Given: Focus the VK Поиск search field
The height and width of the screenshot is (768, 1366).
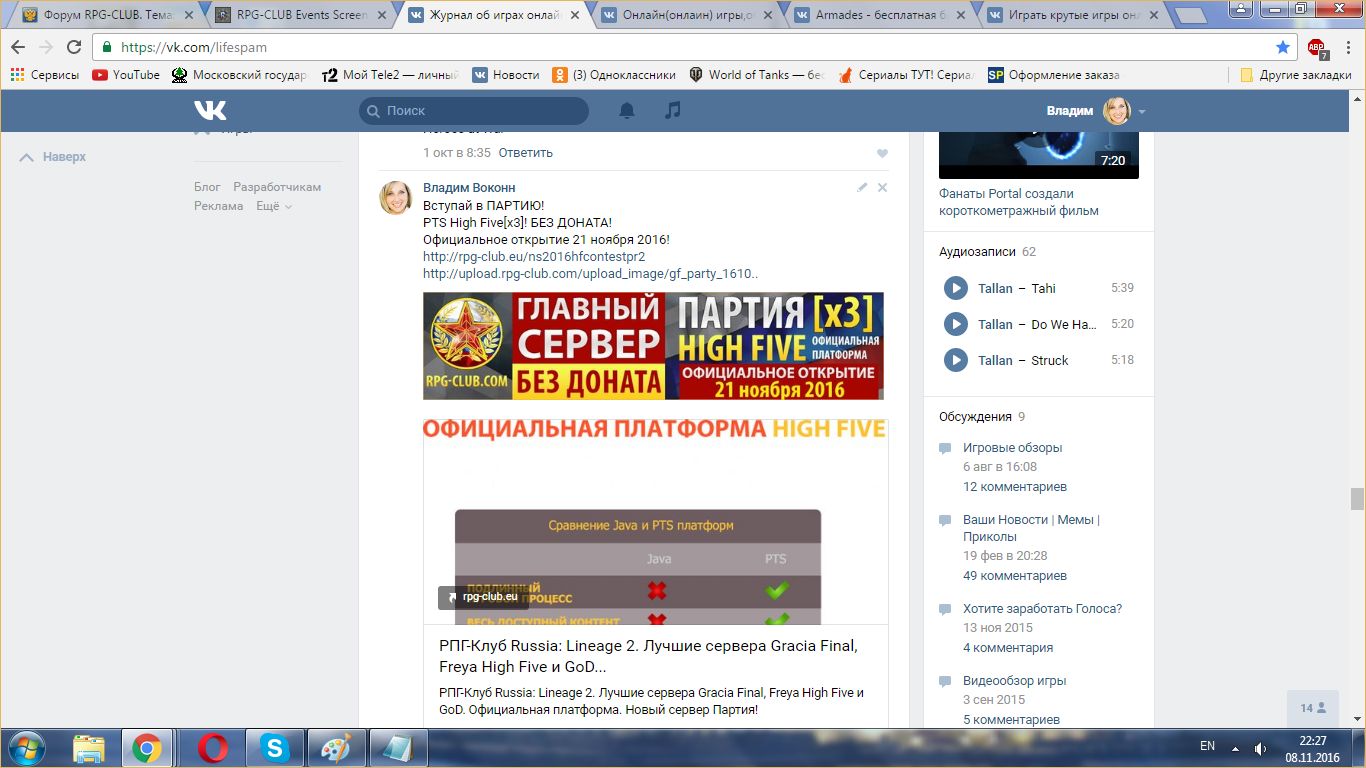Looking at the screenshot, I should click(474, 111).
